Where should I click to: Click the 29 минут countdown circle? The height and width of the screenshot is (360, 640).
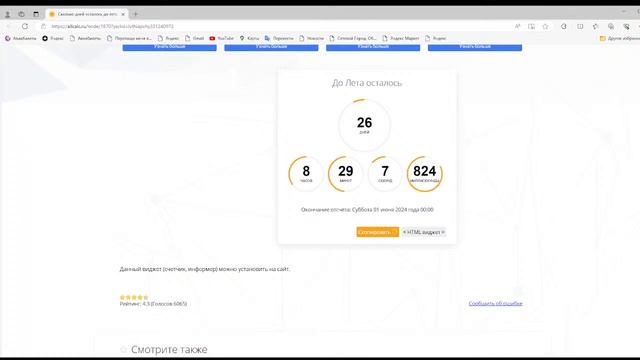pyautogui.click(x=345, y=174)
